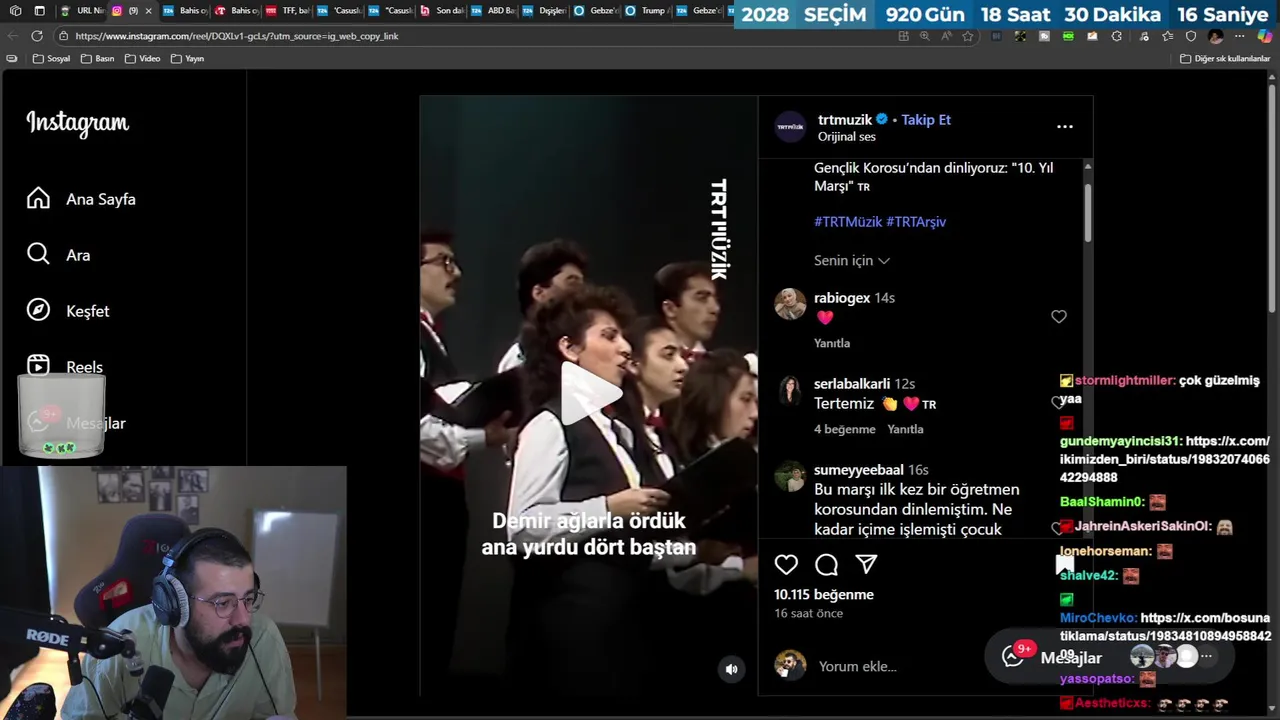Screen dimensions: 1280x720
Task: Open the Copilot icon in toolbar
Action: point(1264,36)
